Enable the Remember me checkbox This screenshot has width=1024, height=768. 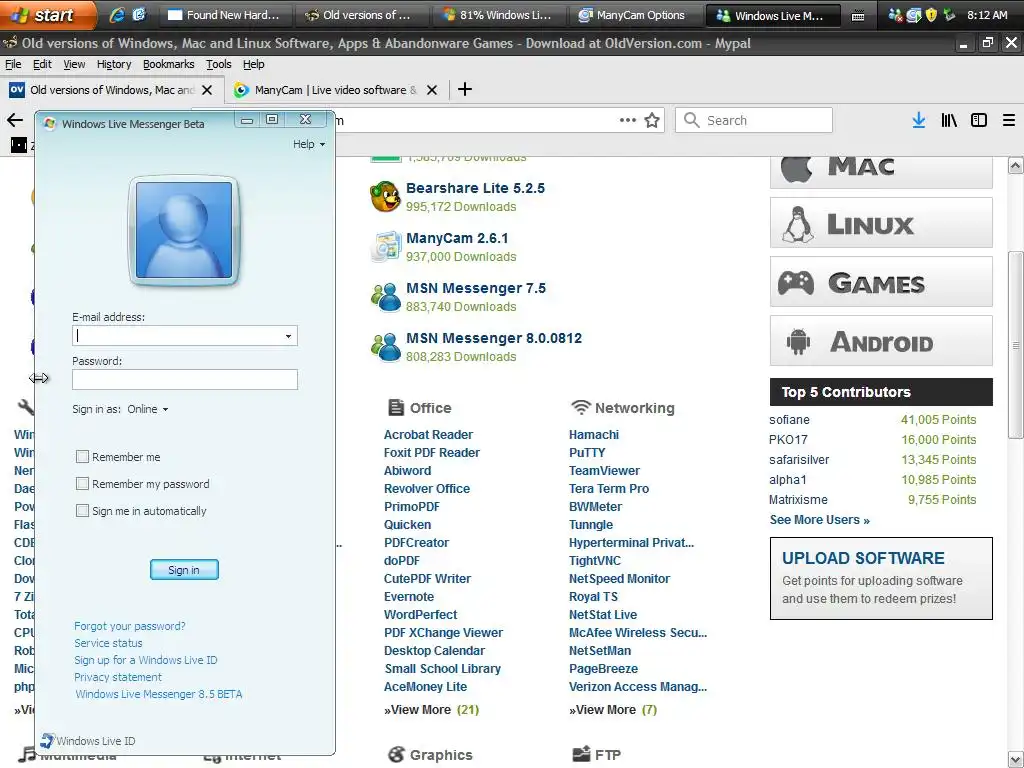pos(82,456)
